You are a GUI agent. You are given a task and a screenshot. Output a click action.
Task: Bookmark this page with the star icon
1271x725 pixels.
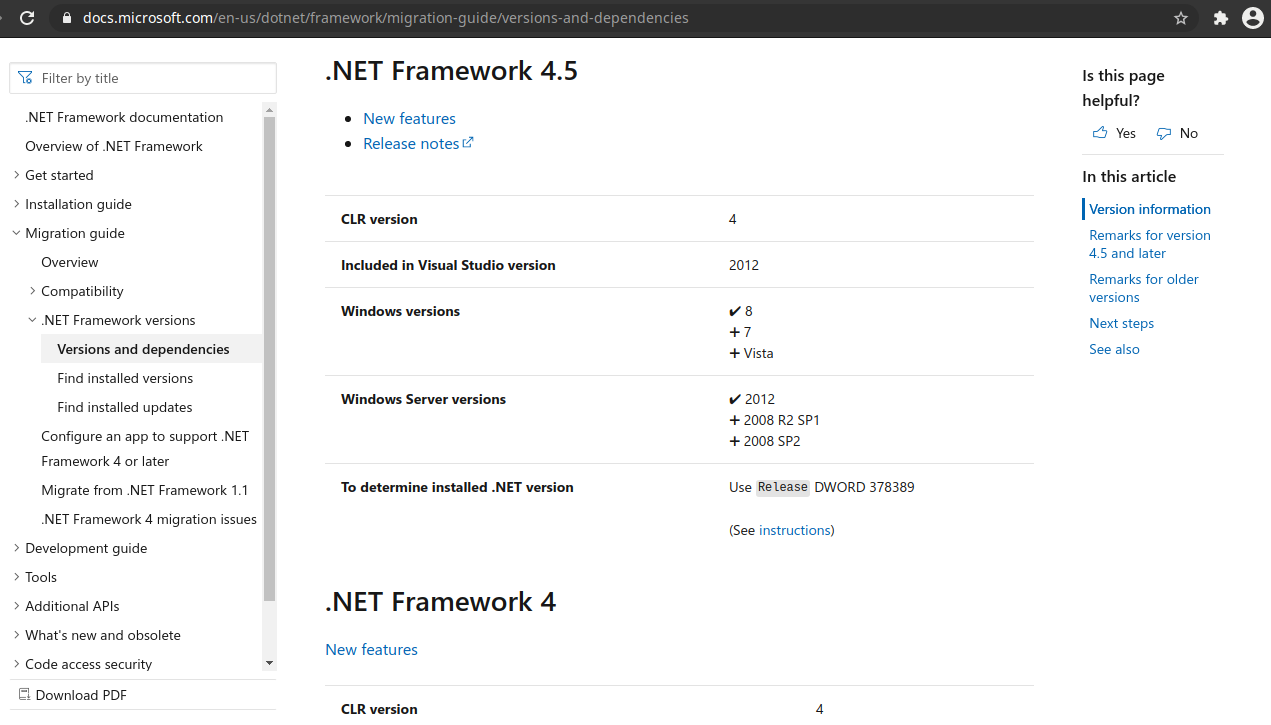point(1181,18)
